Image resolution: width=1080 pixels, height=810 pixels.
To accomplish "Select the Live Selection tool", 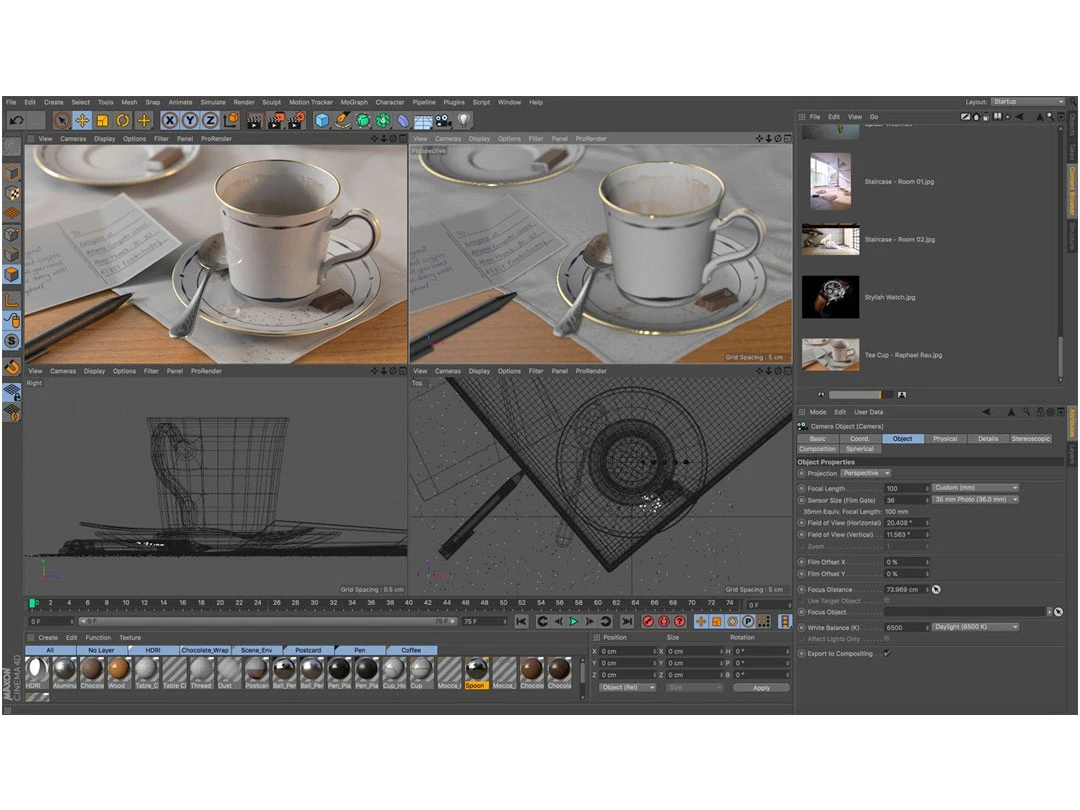I will pyautogui.click(x=61, y=121).
